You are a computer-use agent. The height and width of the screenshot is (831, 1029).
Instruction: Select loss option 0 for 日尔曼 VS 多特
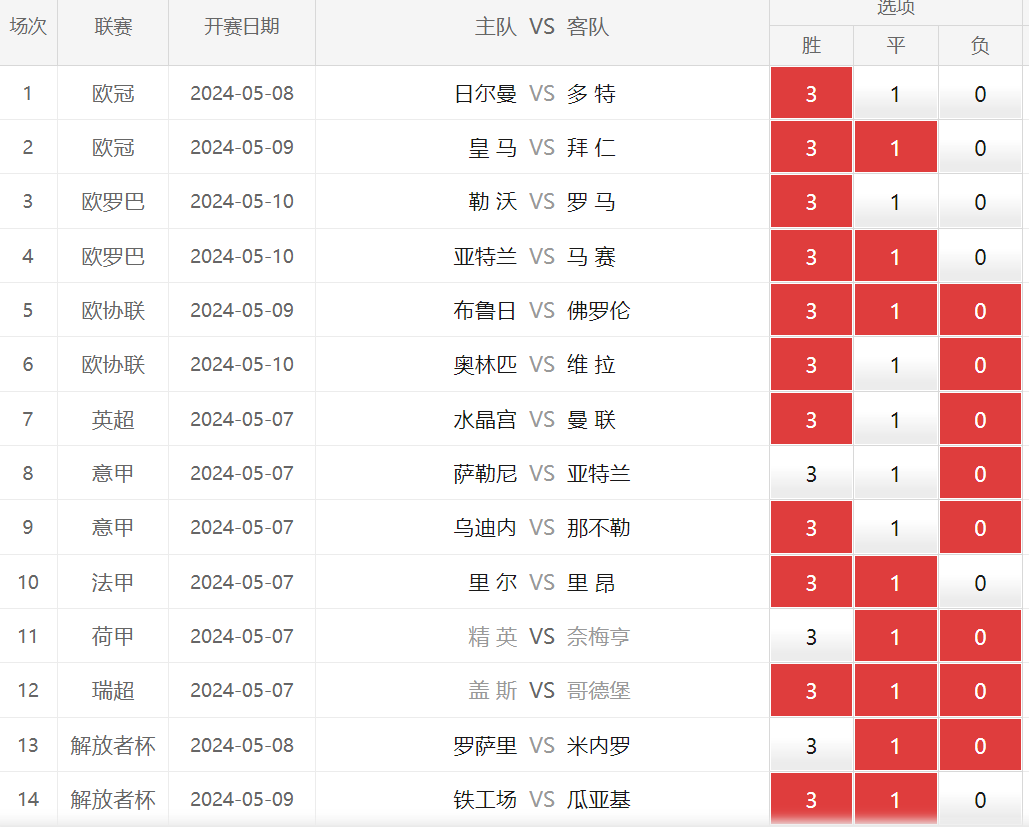[980, 93]
